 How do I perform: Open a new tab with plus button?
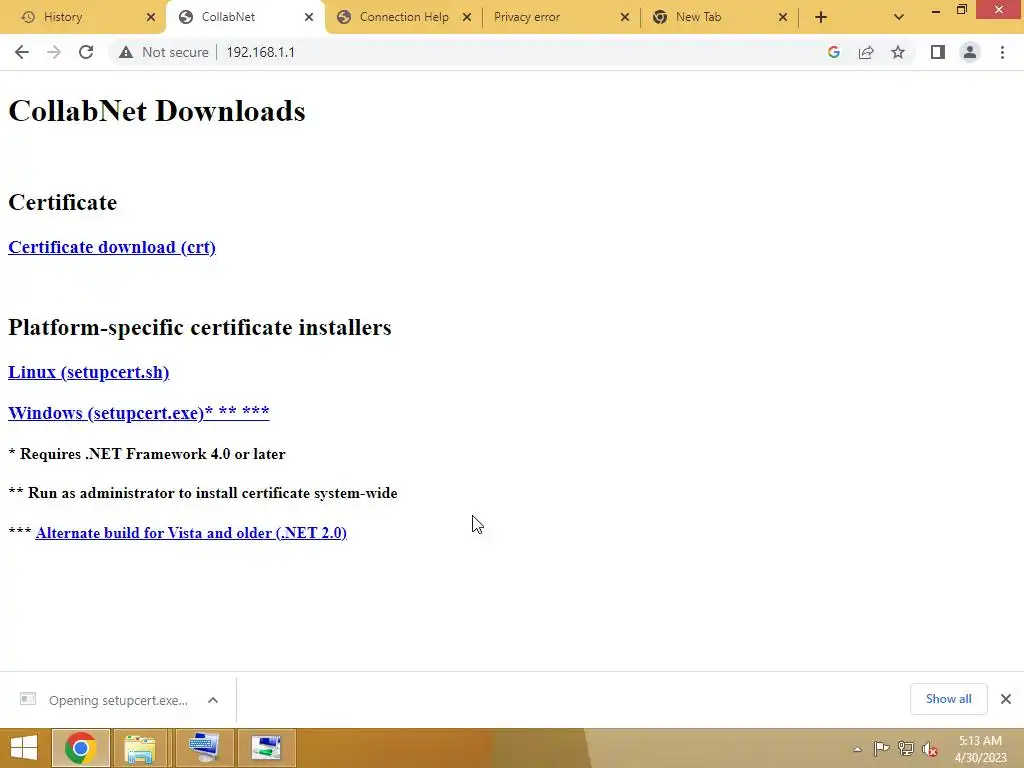point(821,17)
